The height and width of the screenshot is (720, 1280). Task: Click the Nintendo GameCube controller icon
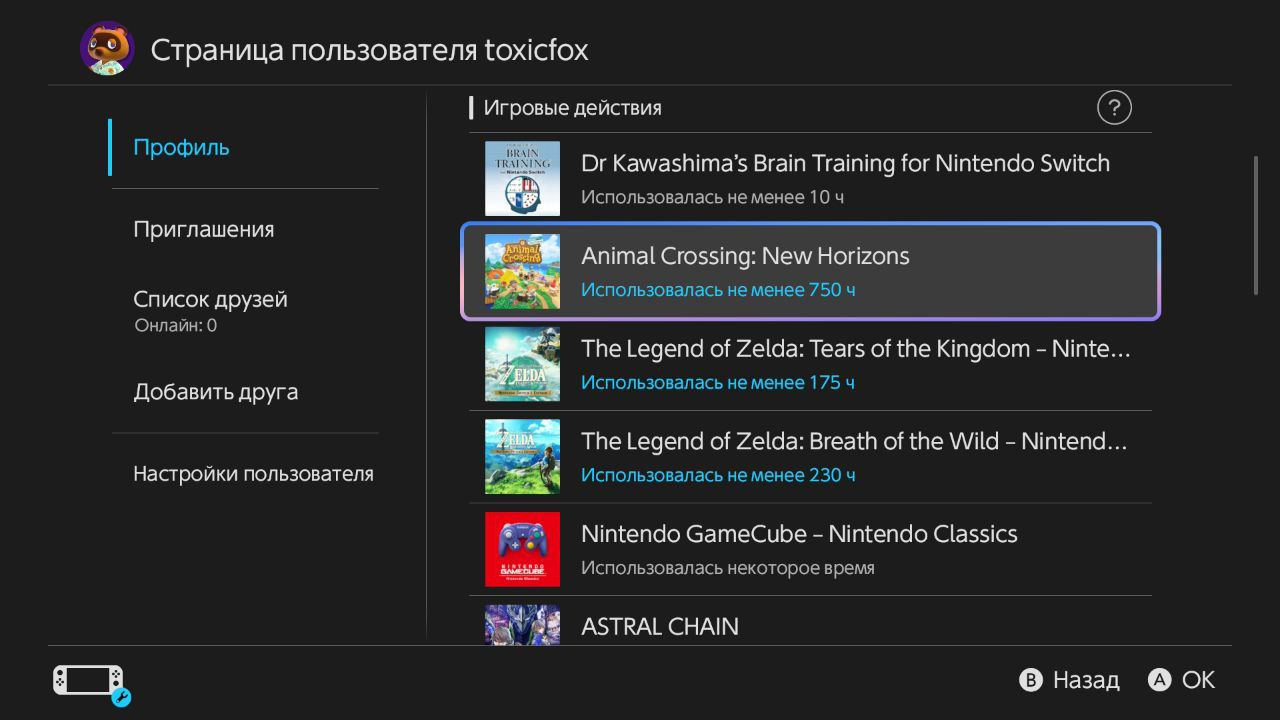point(522,549)
